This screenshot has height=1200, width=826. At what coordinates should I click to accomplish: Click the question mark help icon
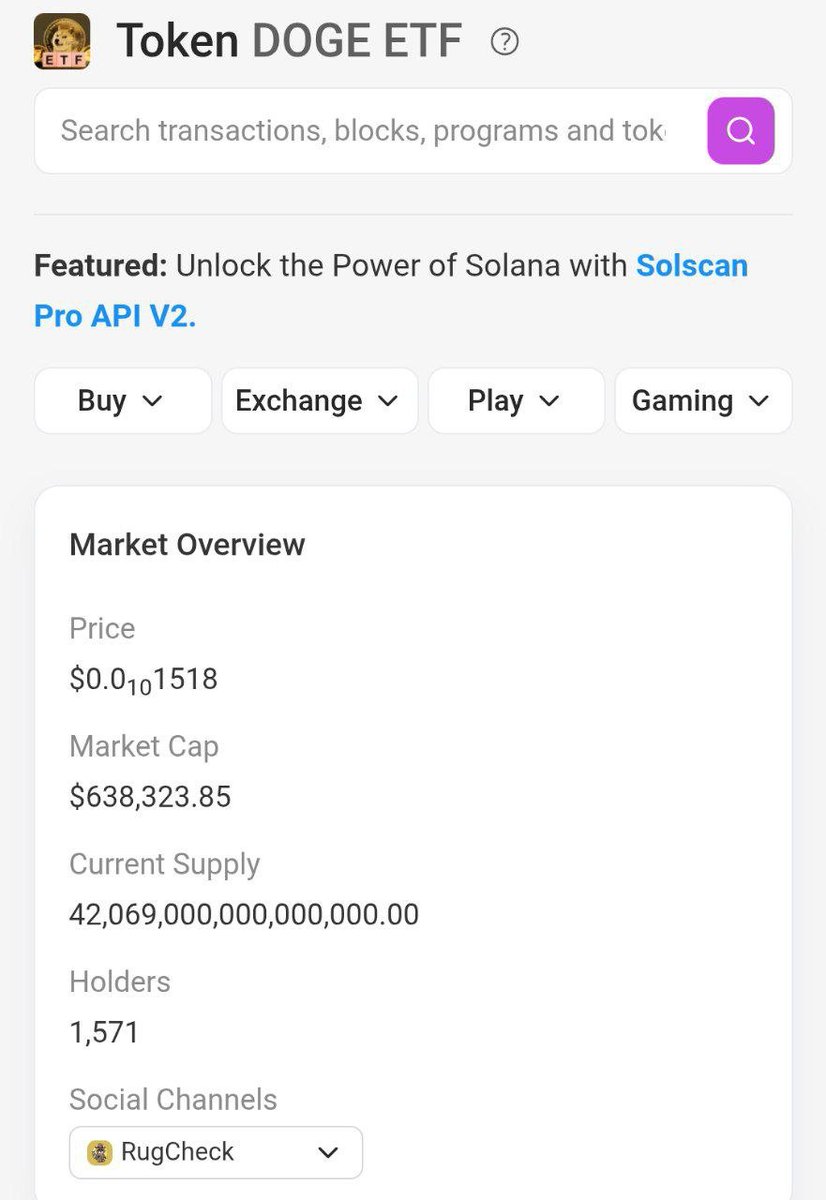(x=505, y=42)
